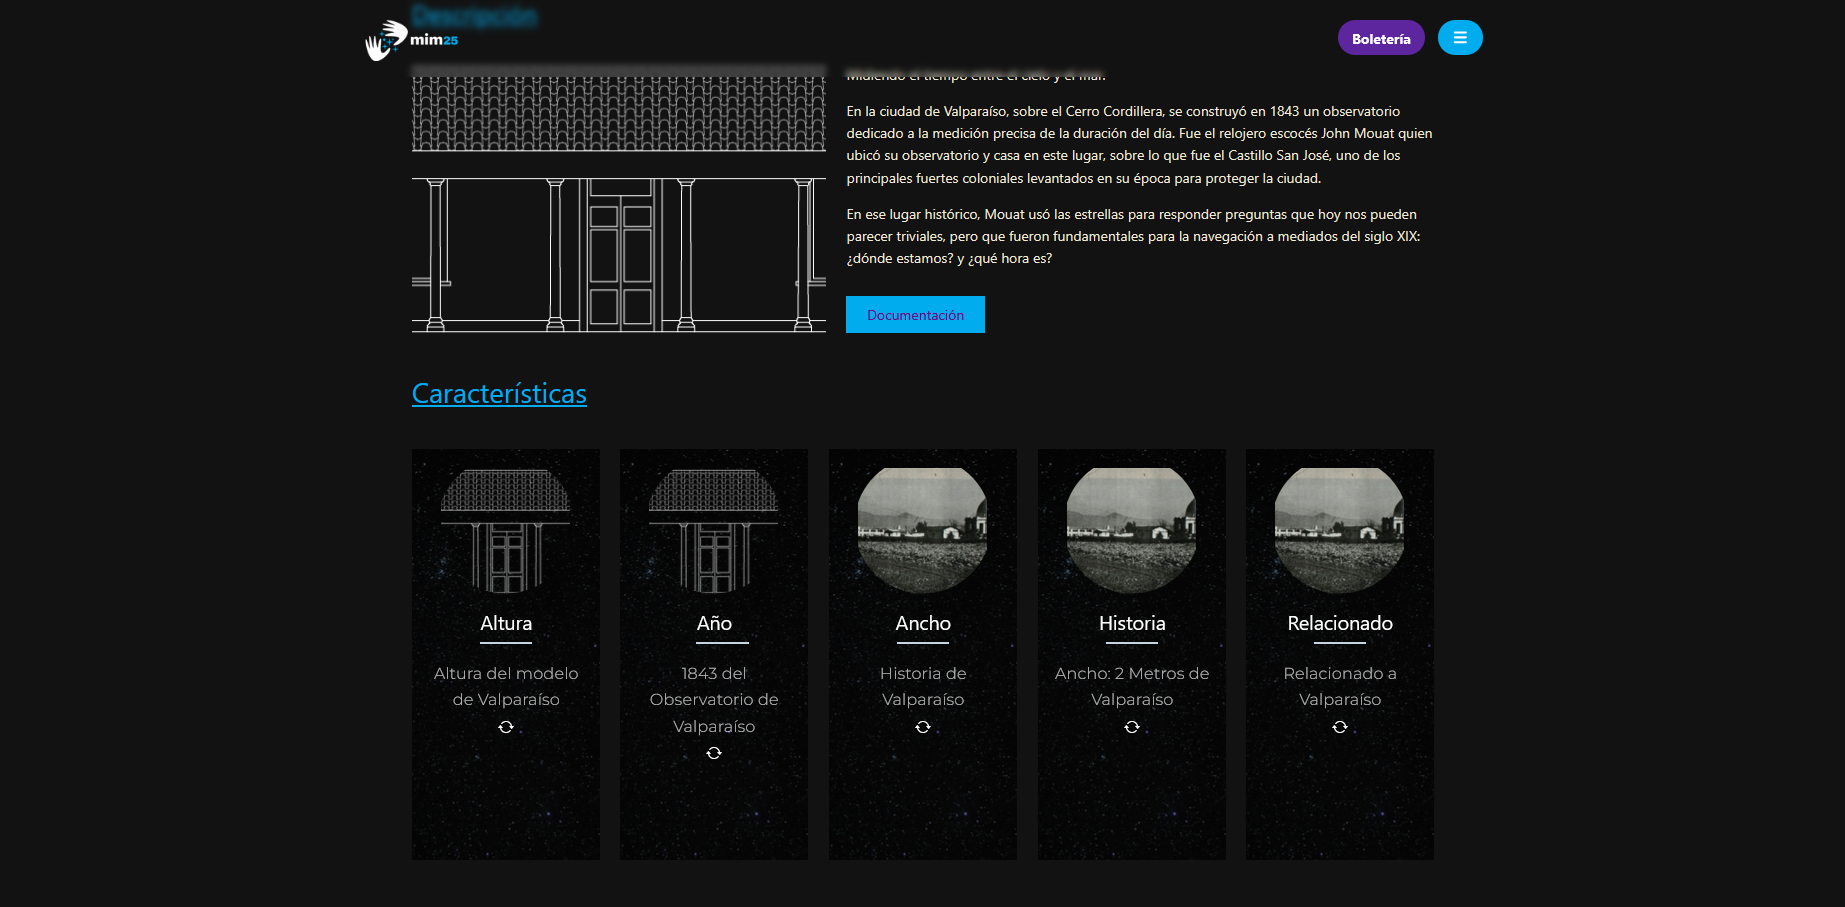Click the Boletería button

pos(1380,38)
